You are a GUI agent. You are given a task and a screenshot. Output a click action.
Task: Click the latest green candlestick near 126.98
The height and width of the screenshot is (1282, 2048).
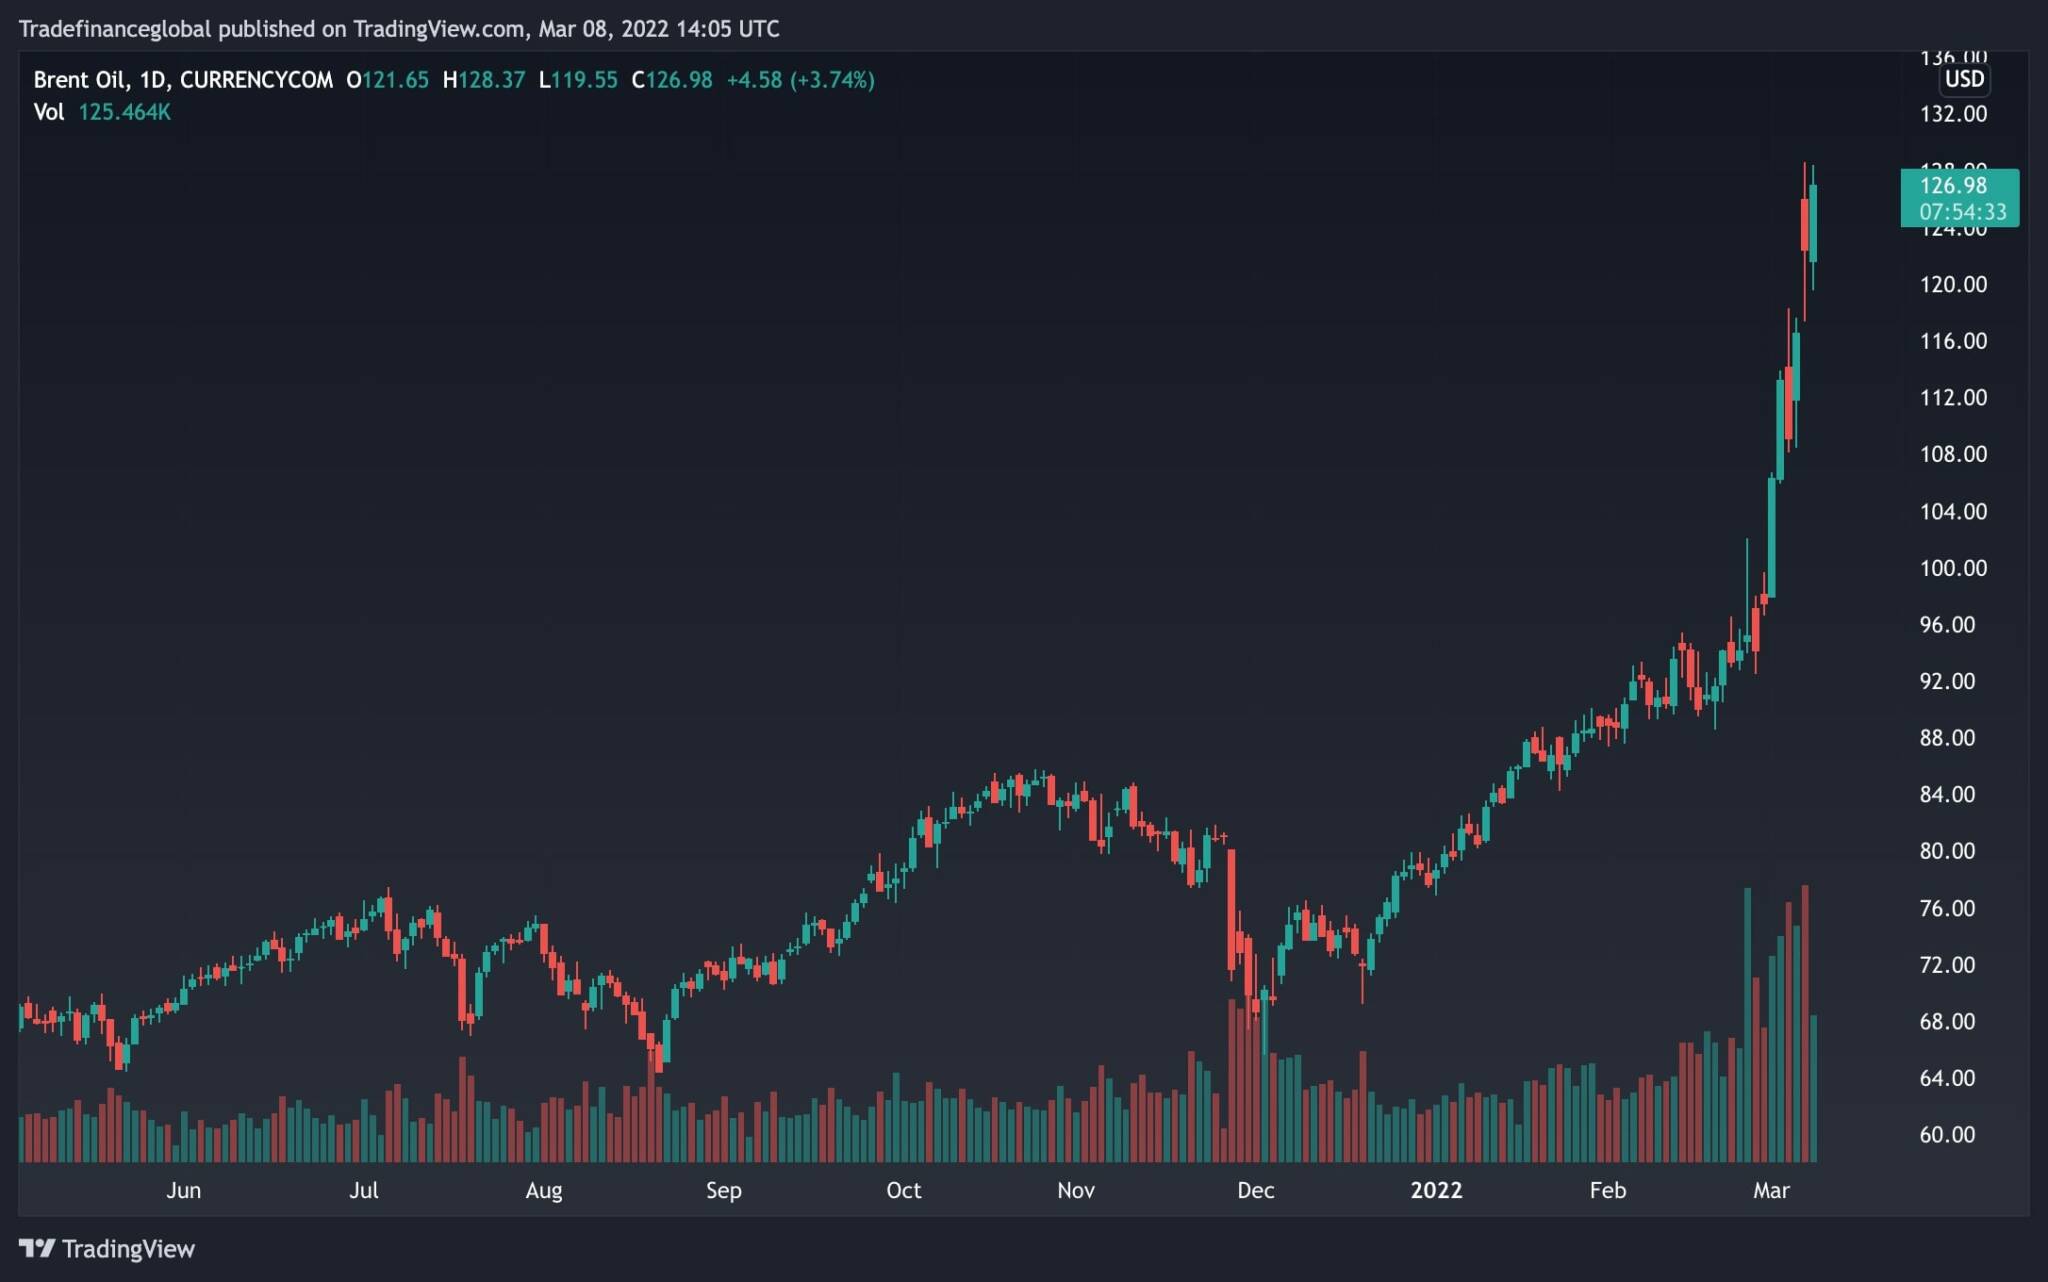pos(1813,224)
